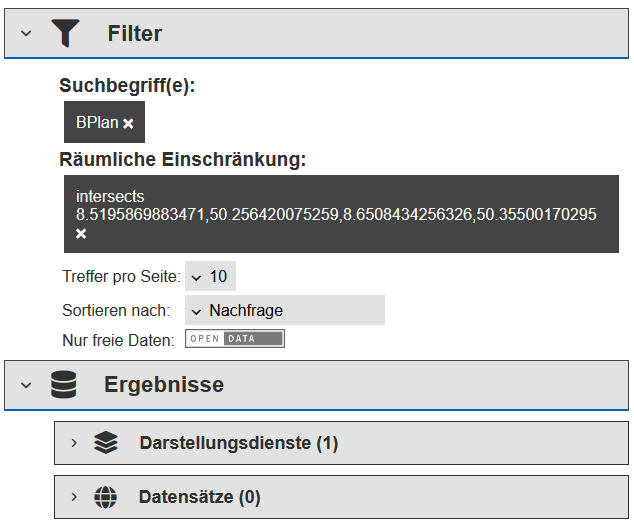Click the Ergebnisse heading text
The image size is (634, 525).
click(x=164, y=384)
